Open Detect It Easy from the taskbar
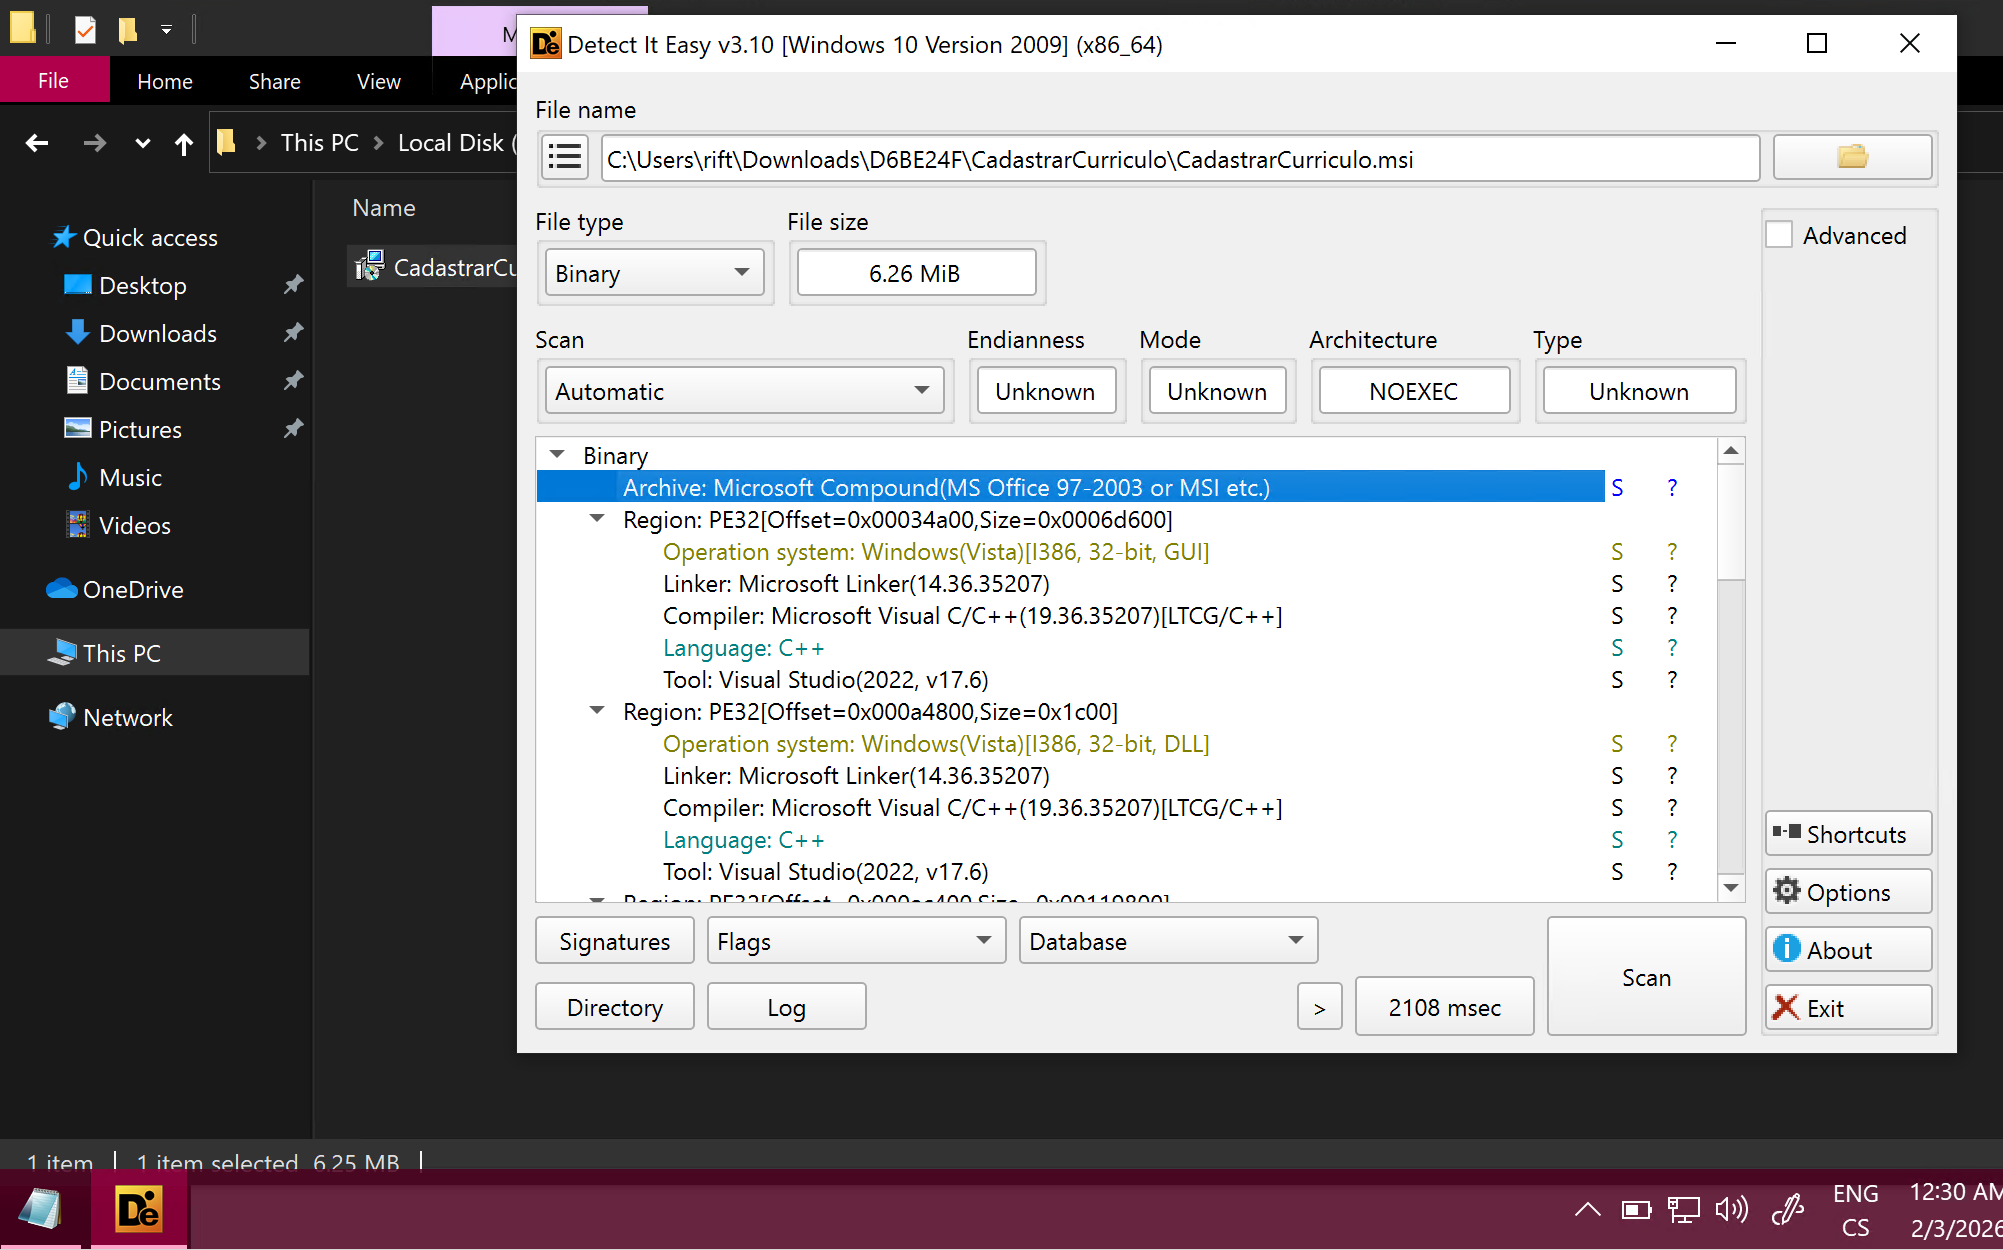This screenshot has height=1250, width=2003. tap(139, 1209)
